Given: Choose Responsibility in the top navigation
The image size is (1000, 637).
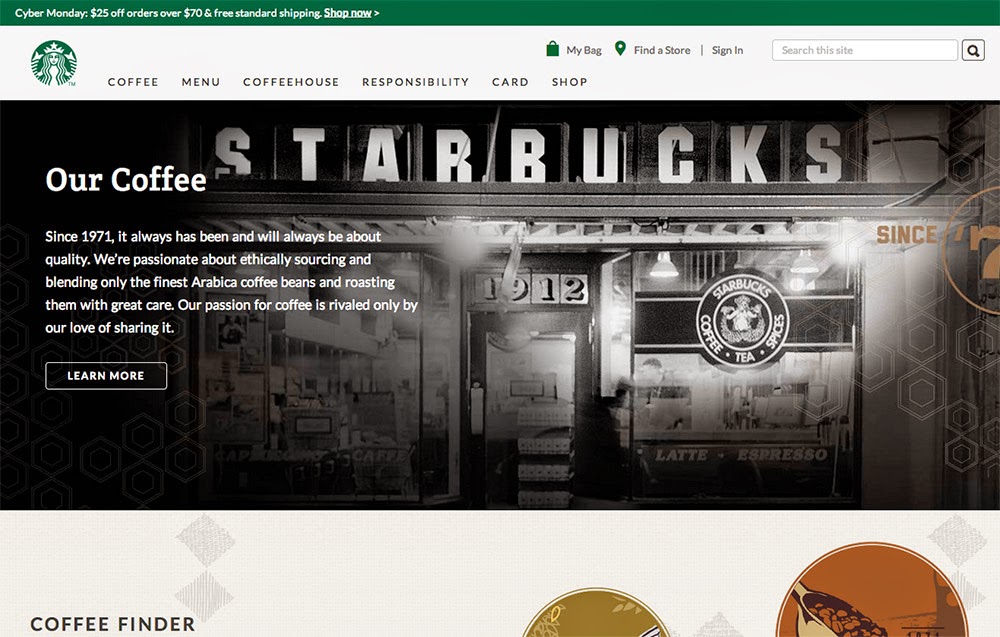Looking at the screenshot, I should tap(415, 82).
